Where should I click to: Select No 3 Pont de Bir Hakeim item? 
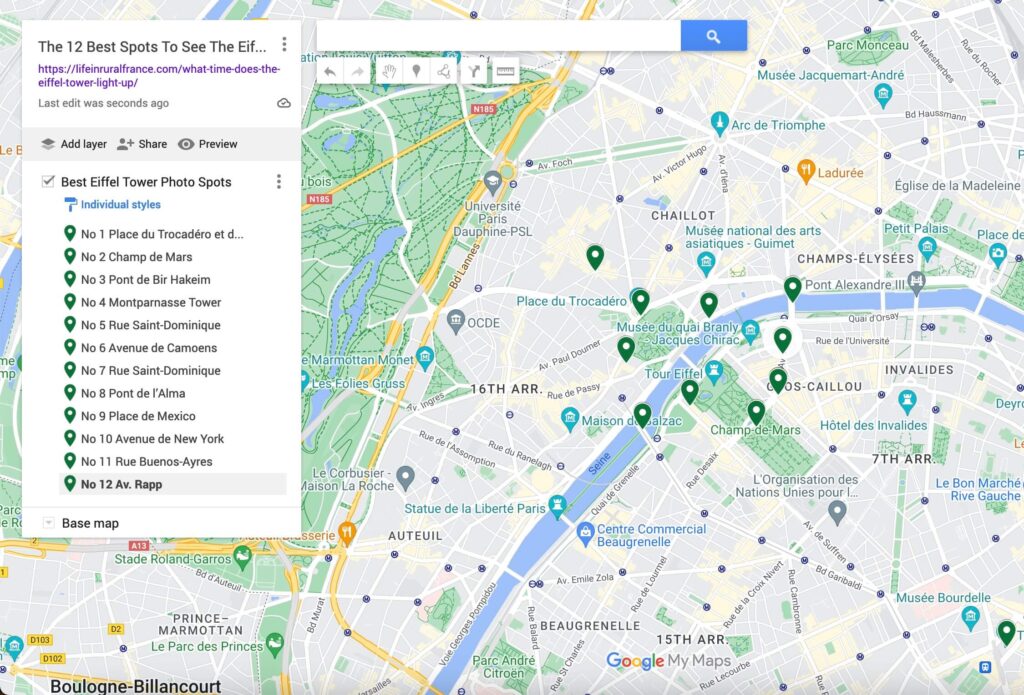click(x=172, y=280)
